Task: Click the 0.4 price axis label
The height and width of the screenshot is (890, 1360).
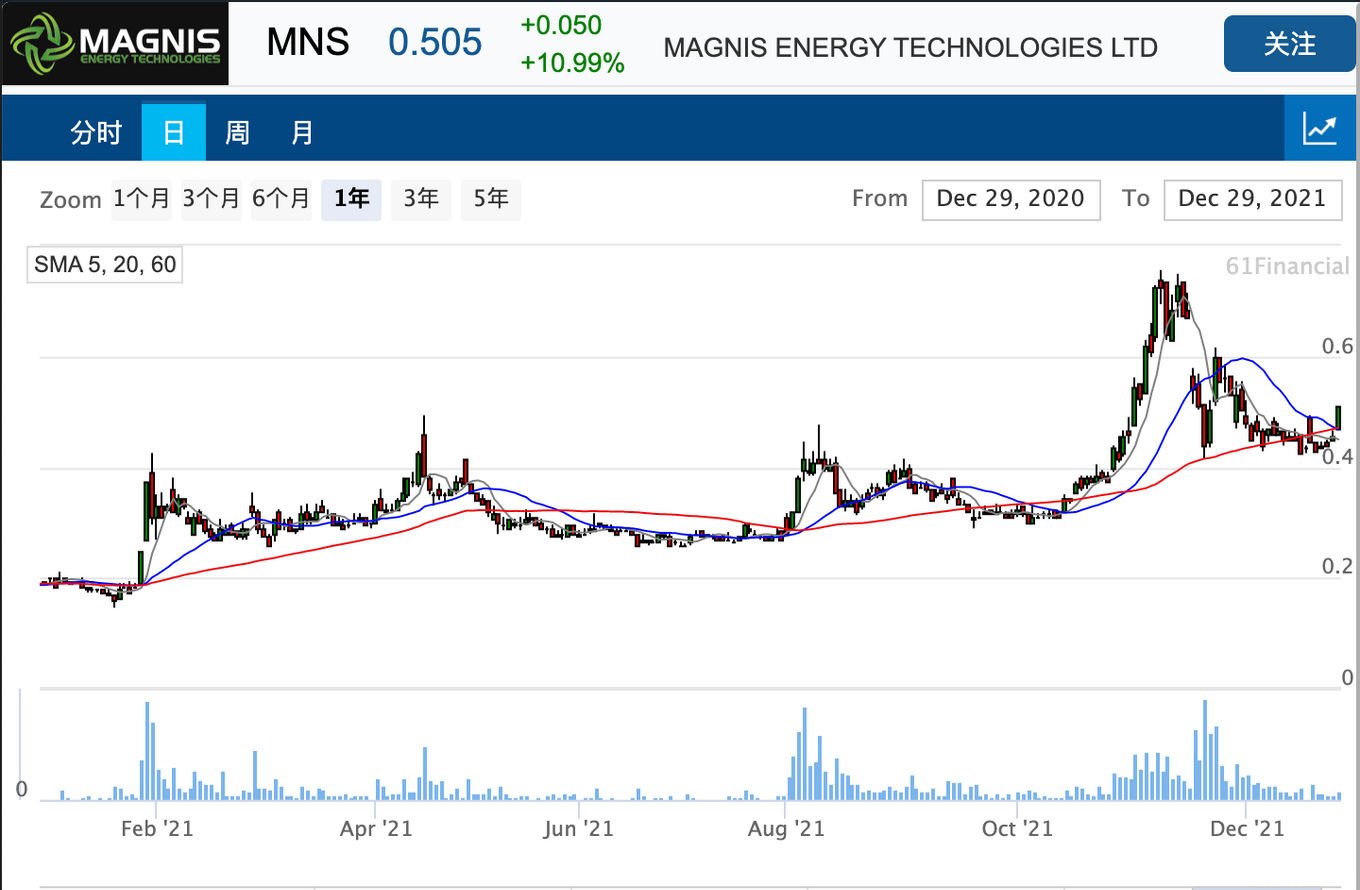Action: tap(1336, 457)
